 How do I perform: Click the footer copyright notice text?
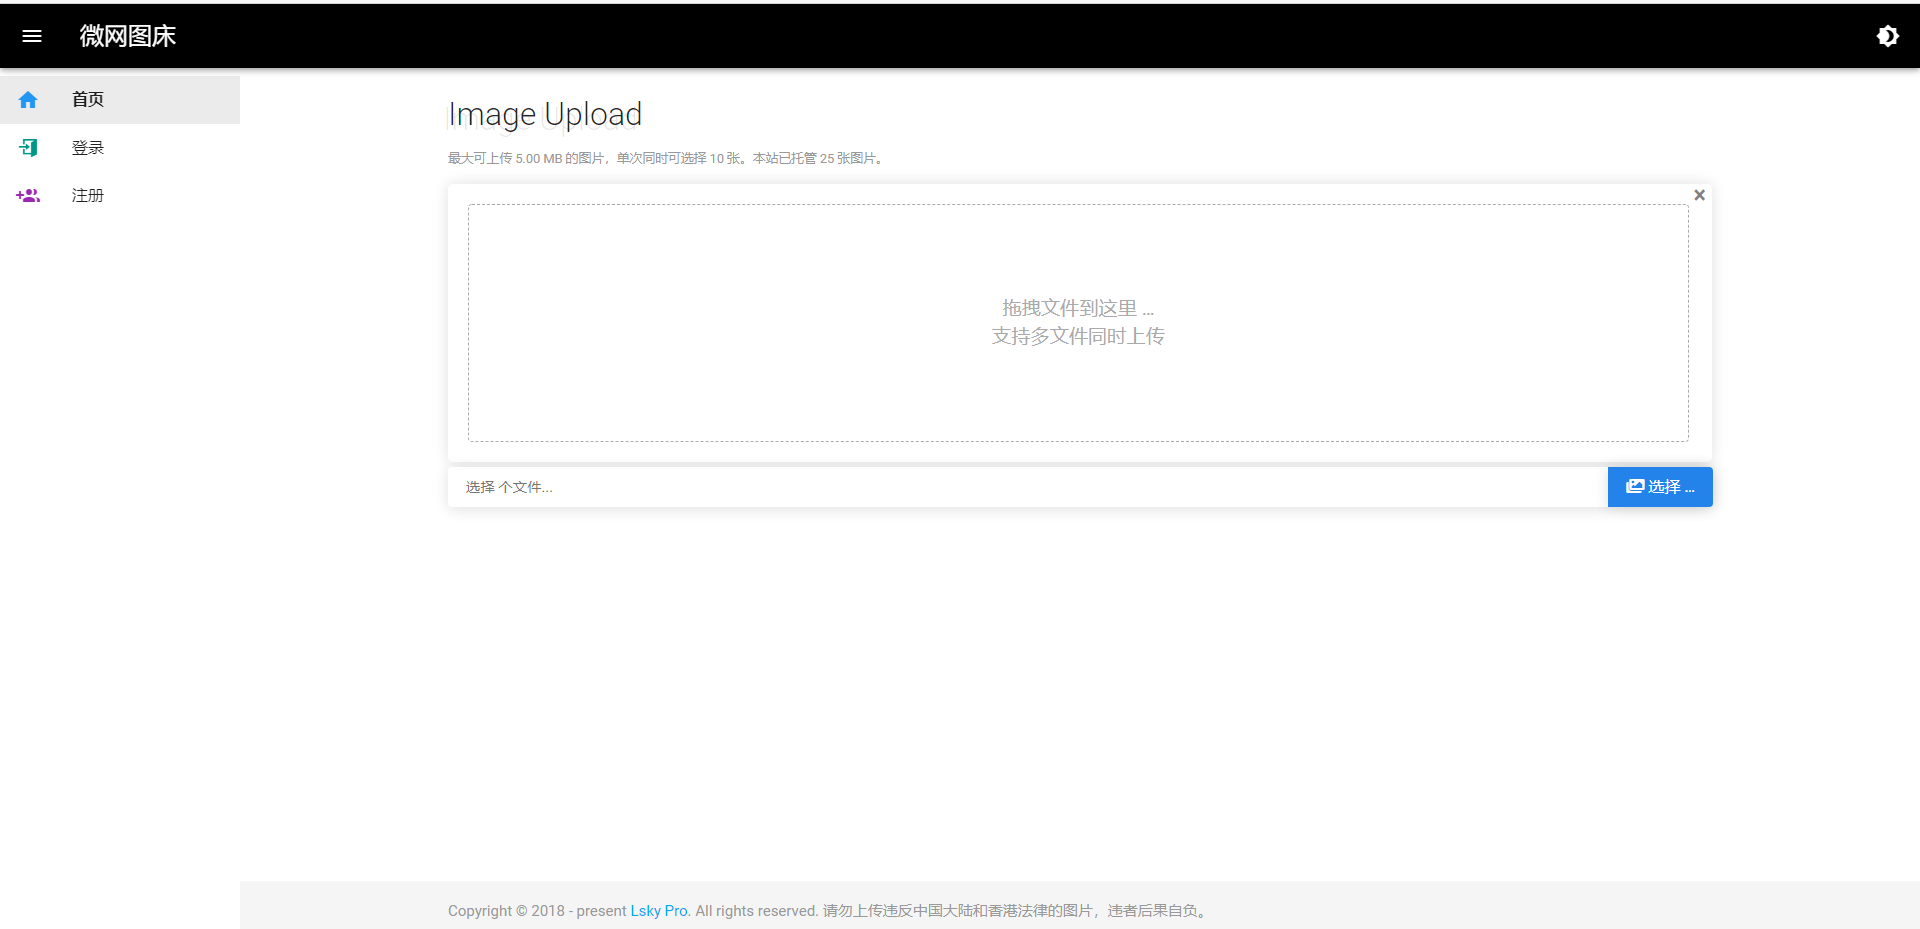pos(829,911)
